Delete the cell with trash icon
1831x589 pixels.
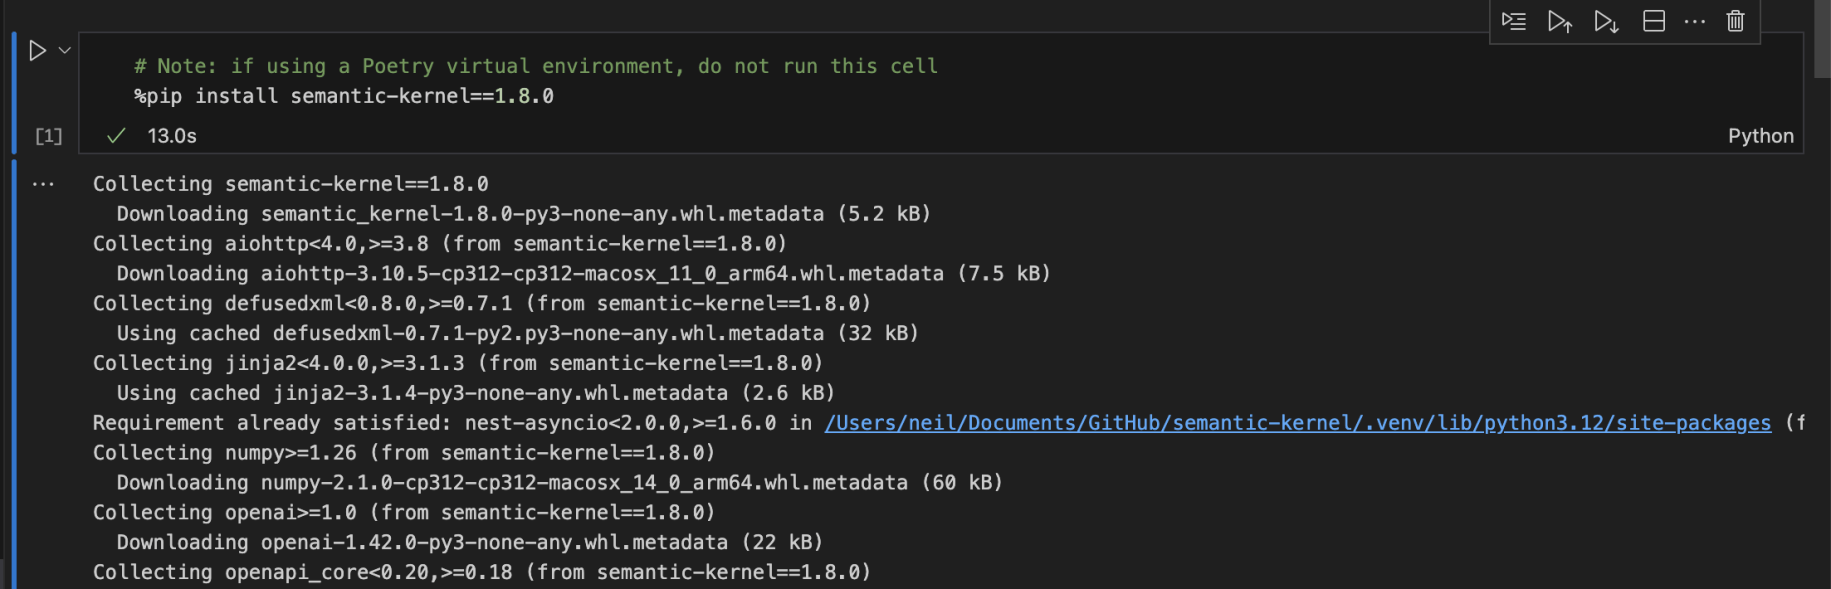tap(1736, 21)
